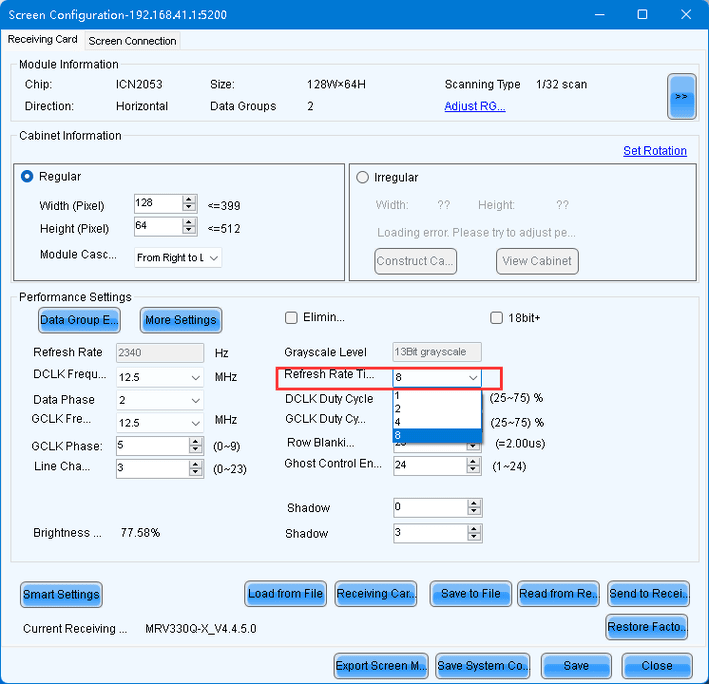Click the Save button
Image resolution: width=709 pixels, height=684 pixels.
pyautogui.click(x=576, y=666)
